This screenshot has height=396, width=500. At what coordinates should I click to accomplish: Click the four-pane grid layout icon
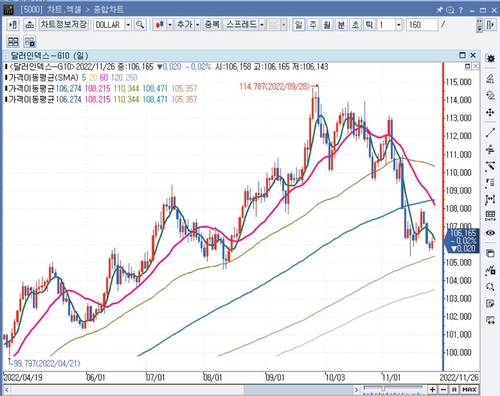point(13,42)
